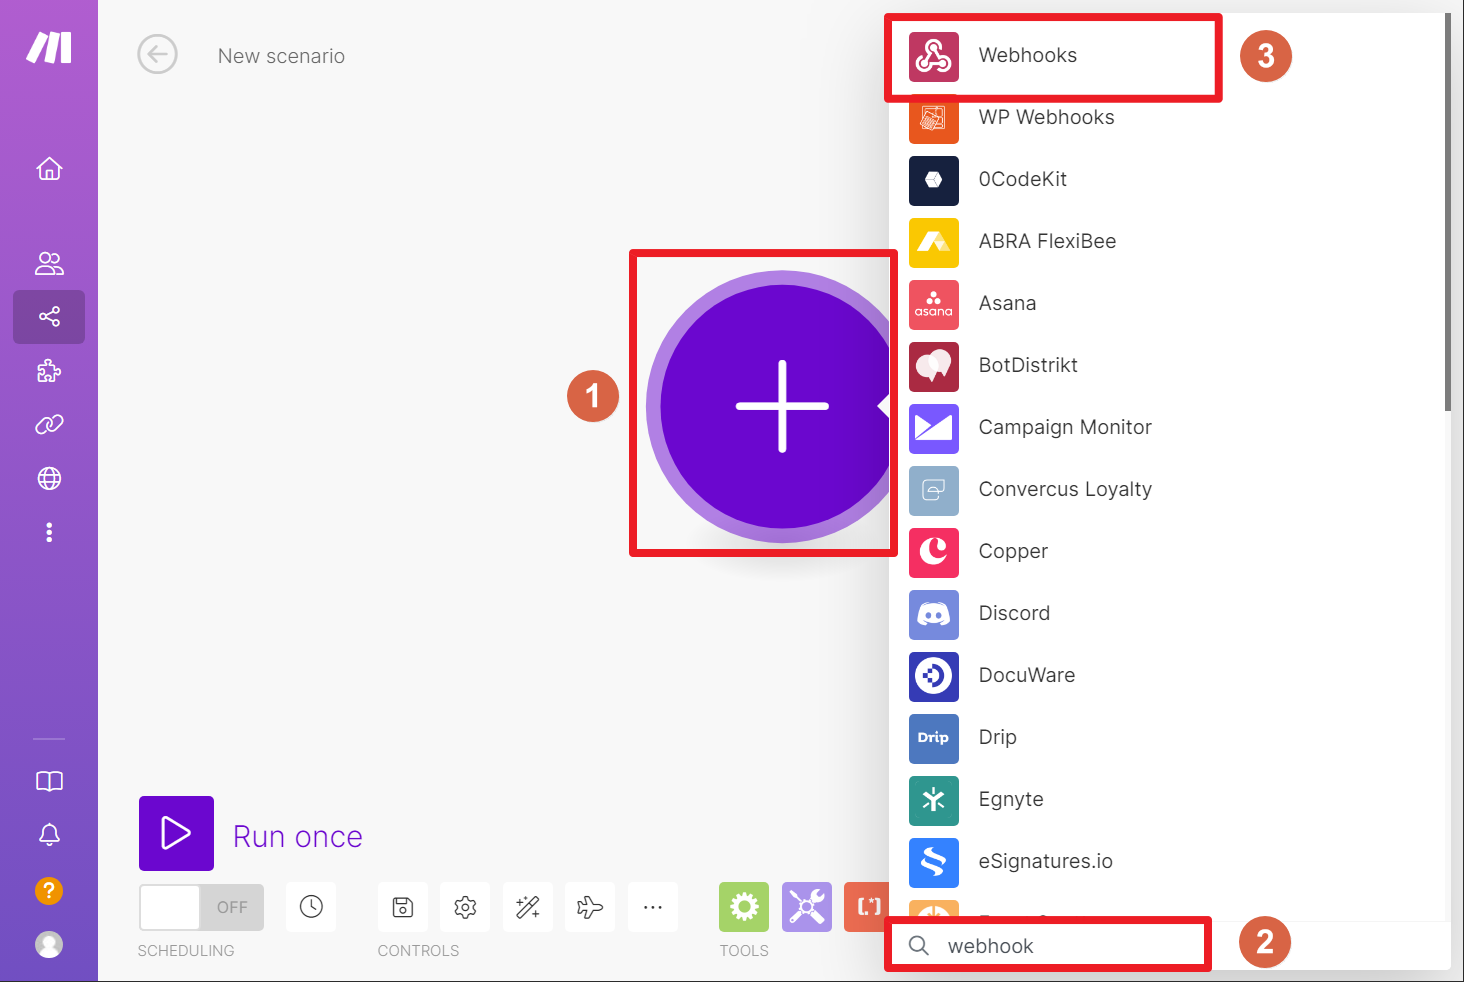Open Resource hub book icon

coord(49,781)
